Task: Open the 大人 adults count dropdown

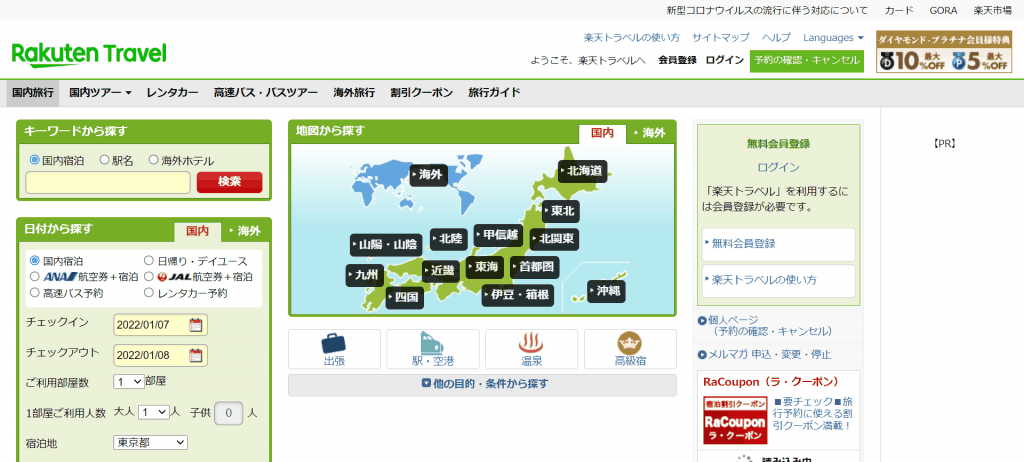Action: (x=153, y=412)
